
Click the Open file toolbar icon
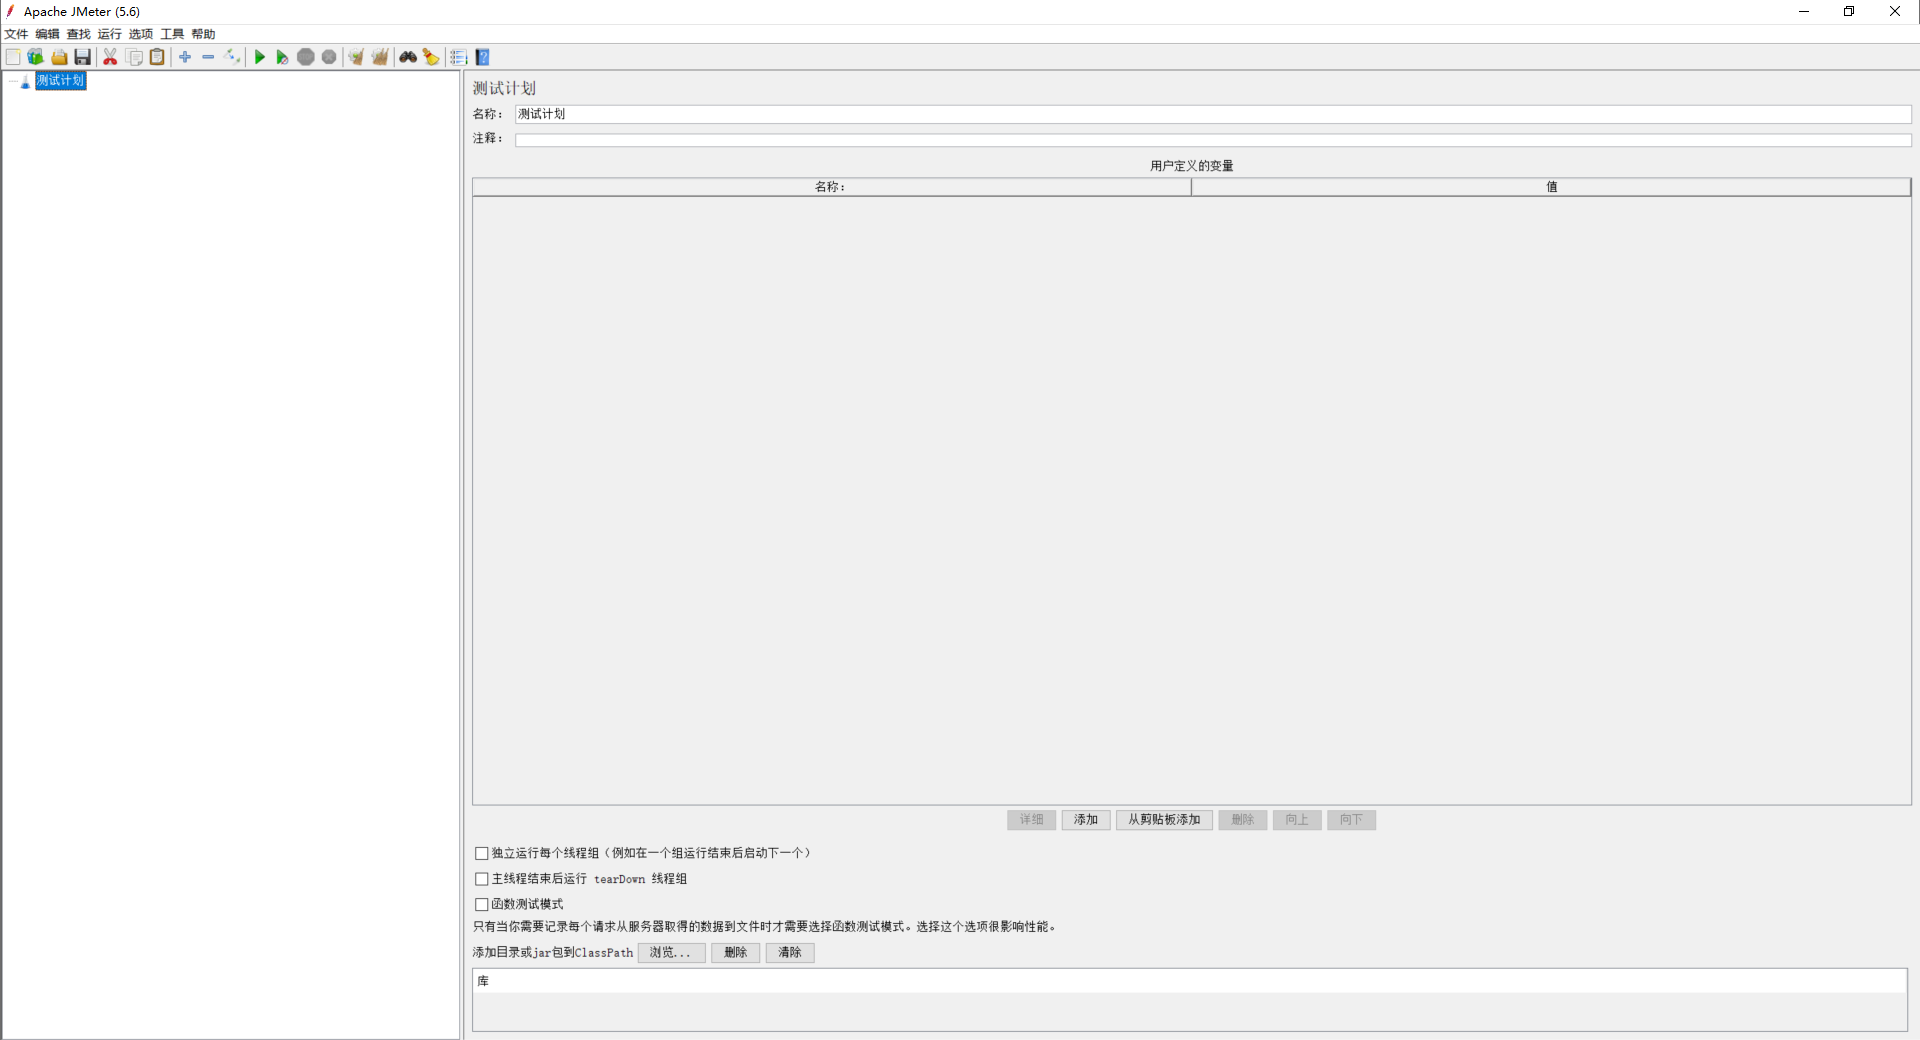[x=59, y=57]
